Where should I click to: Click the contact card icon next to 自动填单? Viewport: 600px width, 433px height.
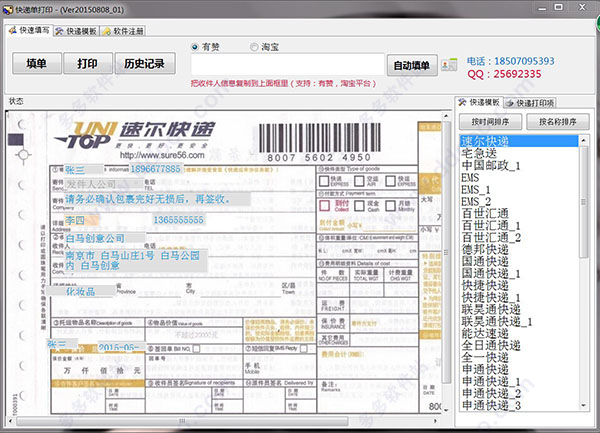pyautogui.click(x=449, y=65)
